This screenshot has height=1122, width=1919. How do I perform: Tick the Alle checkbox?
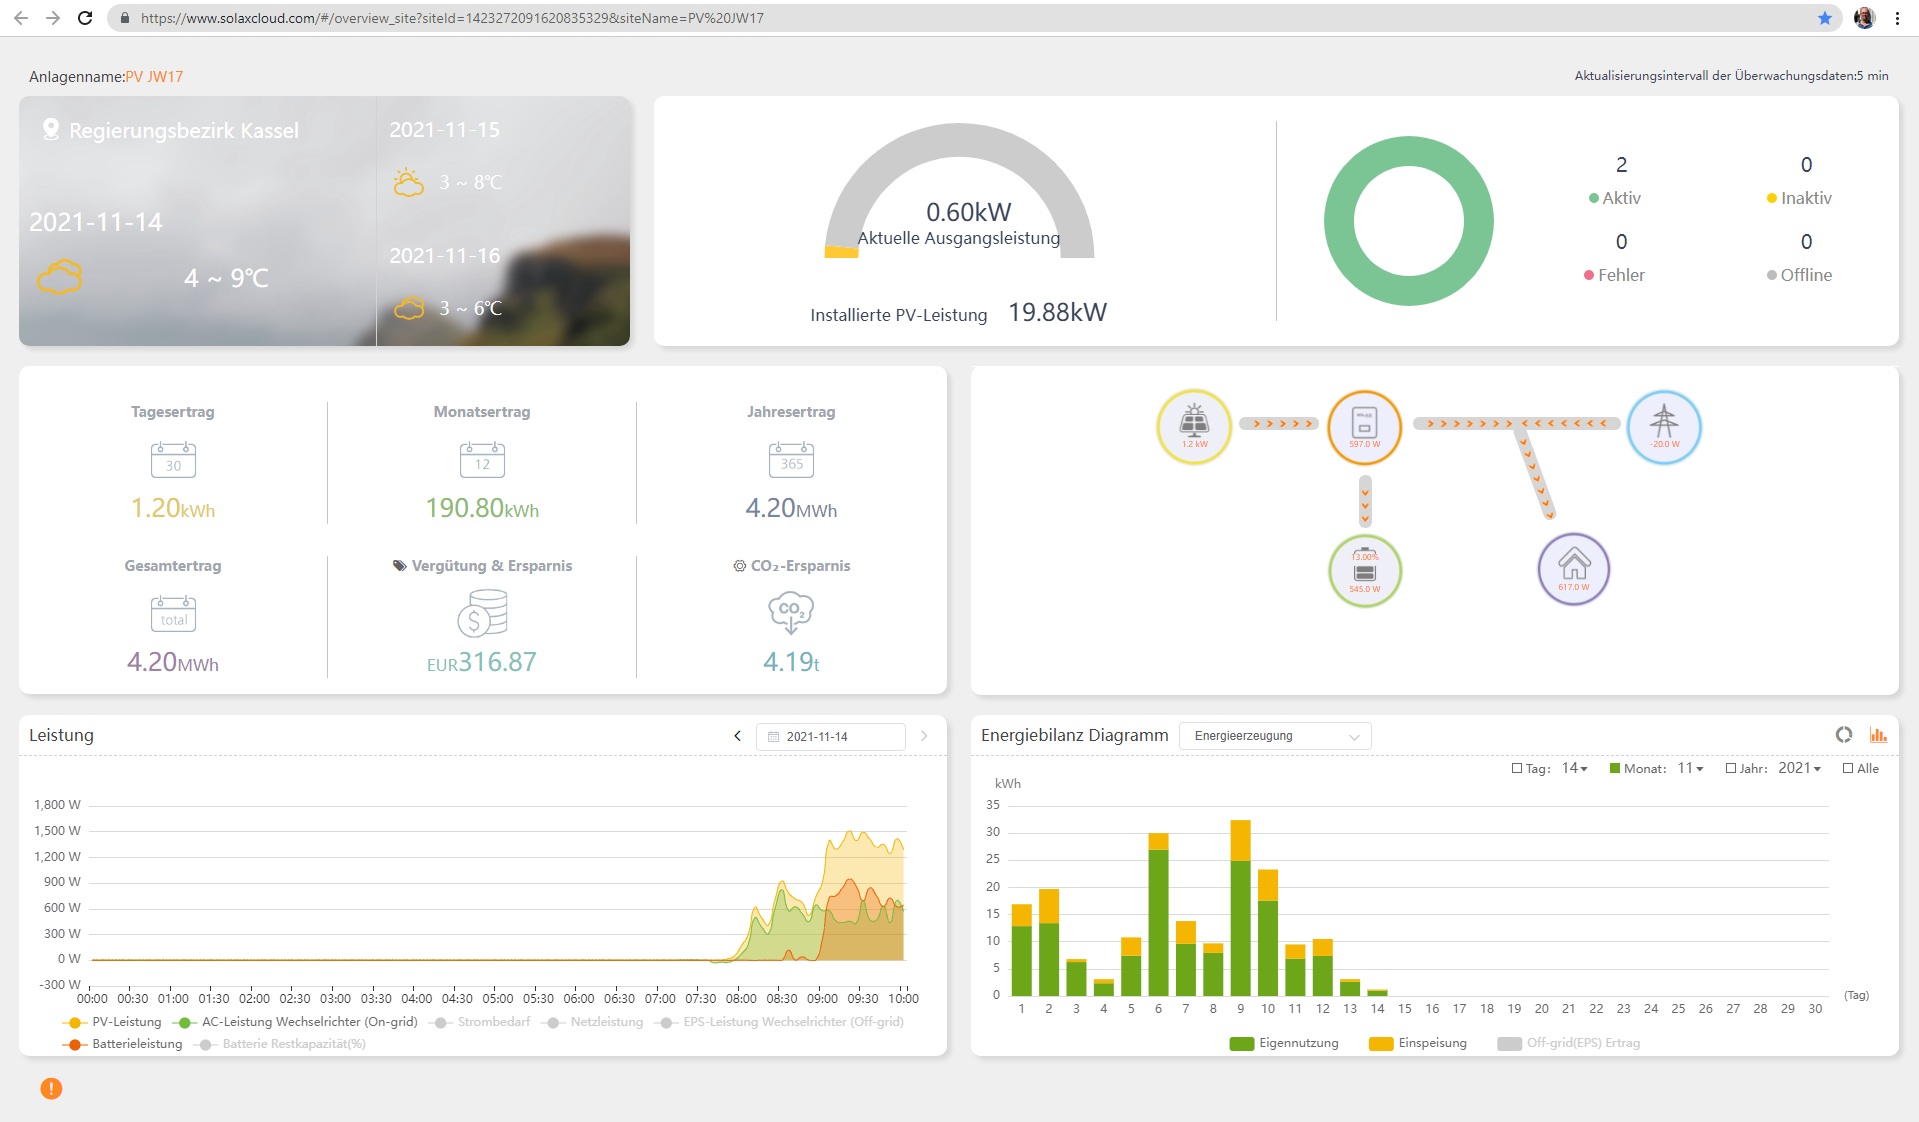(x=1848, y=769)
